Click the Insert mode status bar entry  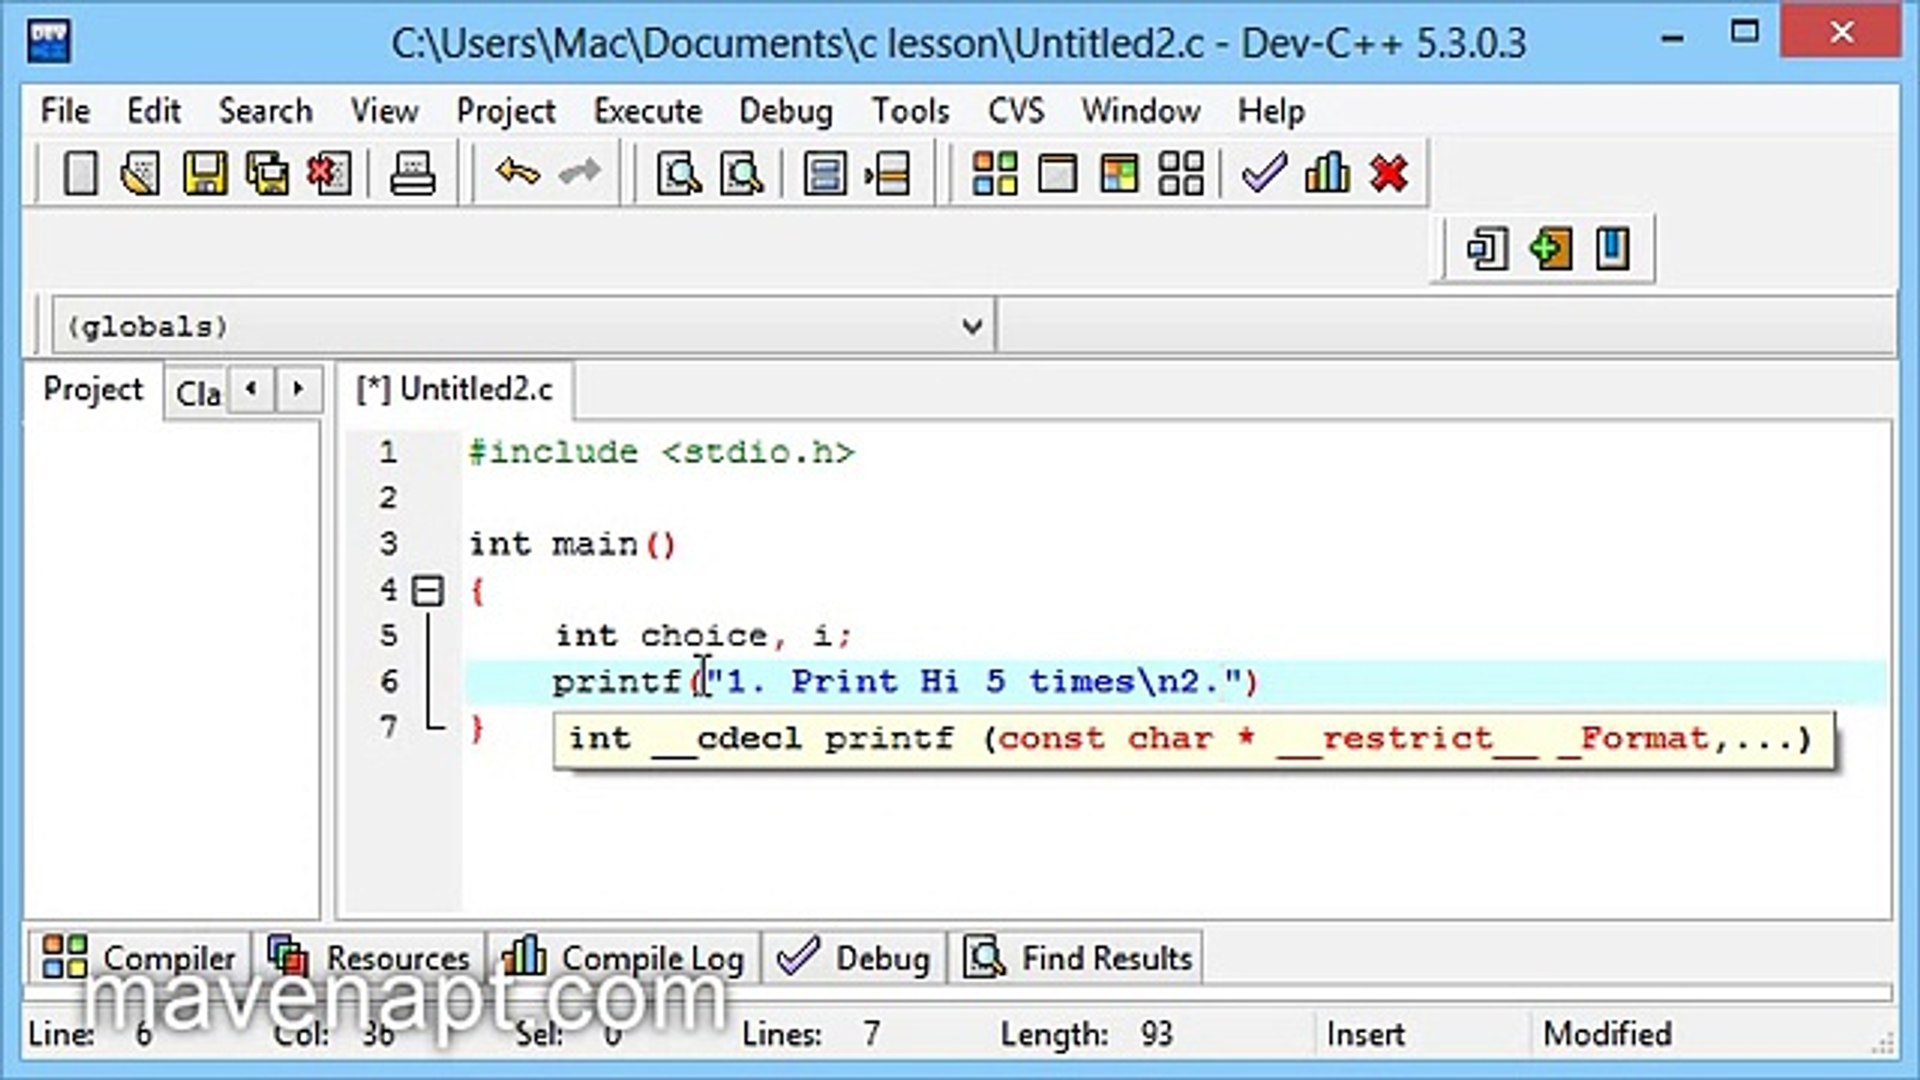point(1365,1033)
